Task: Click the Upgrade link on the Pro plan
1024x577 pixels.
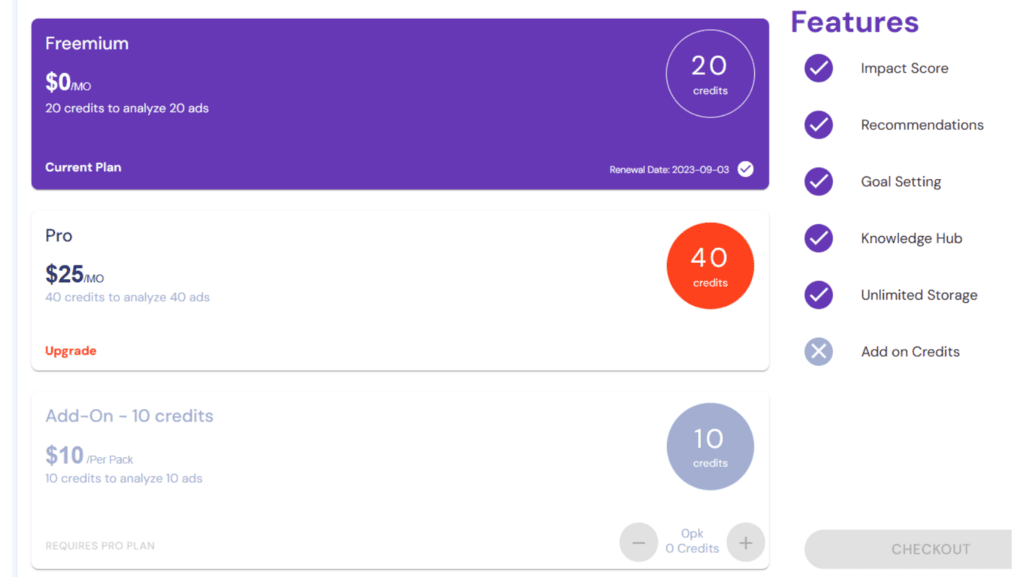Action: pyautogui.click(x=70, y=351)
